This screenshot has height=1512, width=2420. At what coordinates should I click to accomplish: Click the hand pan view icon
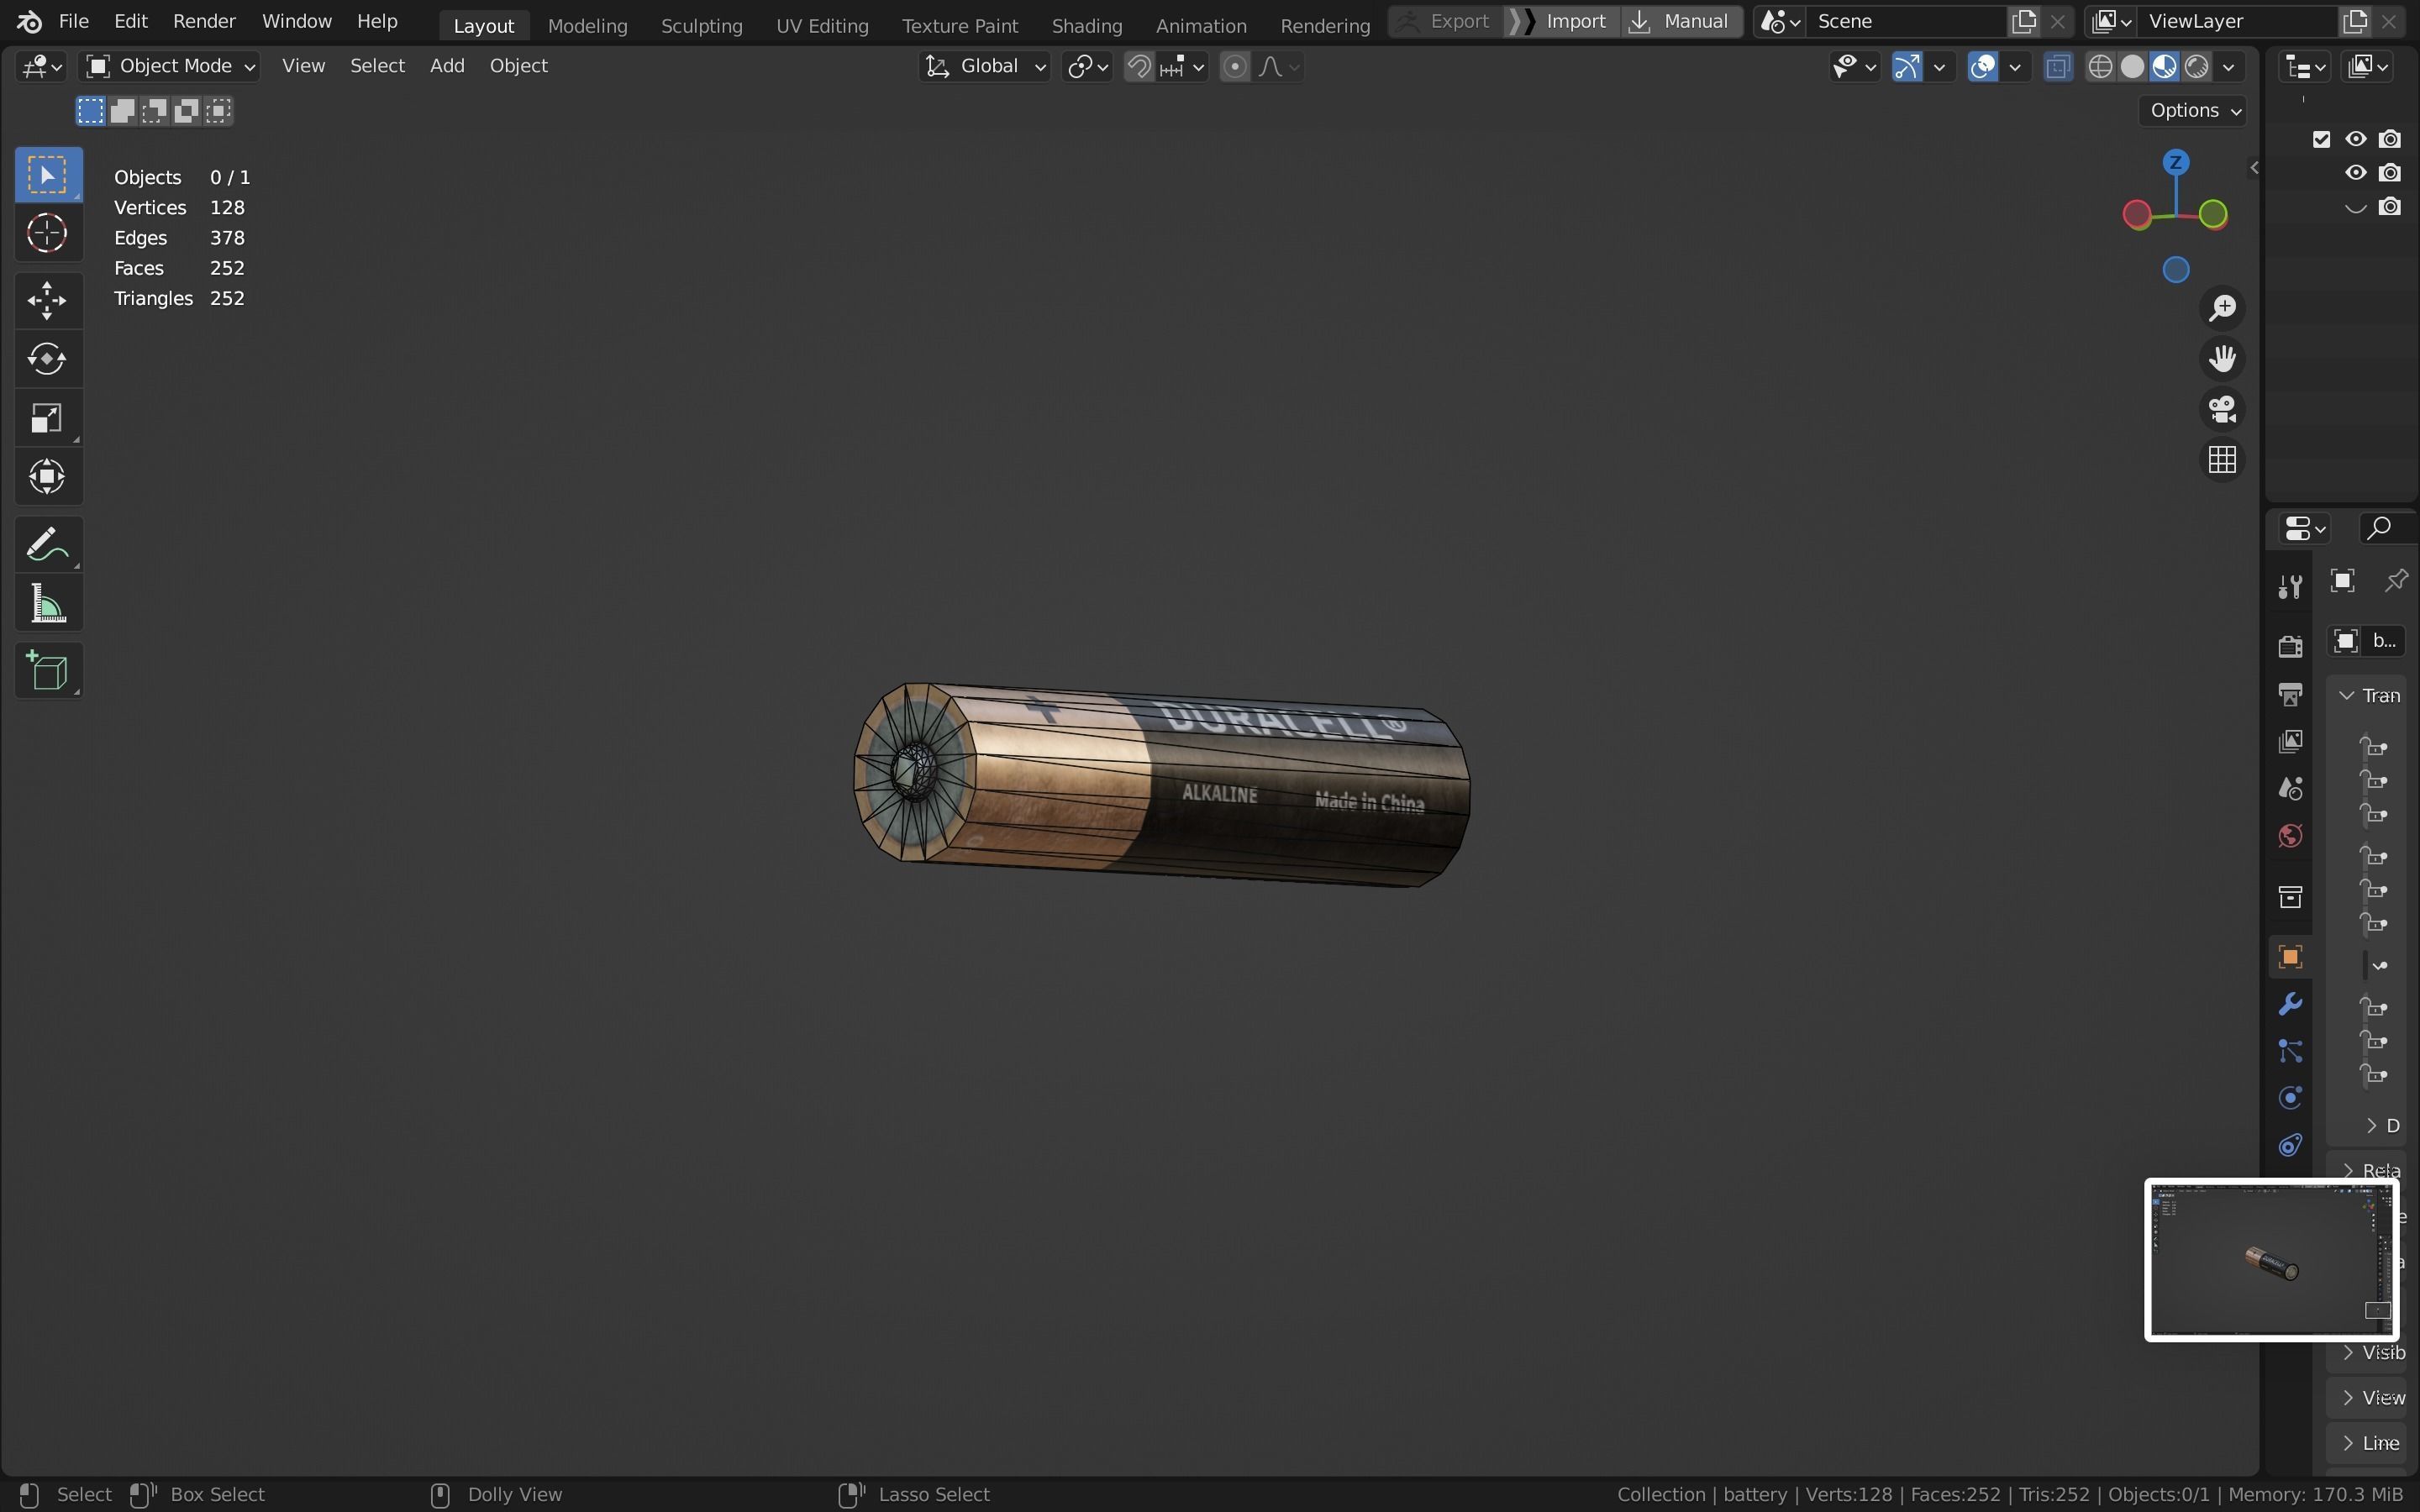[2222, 359]
